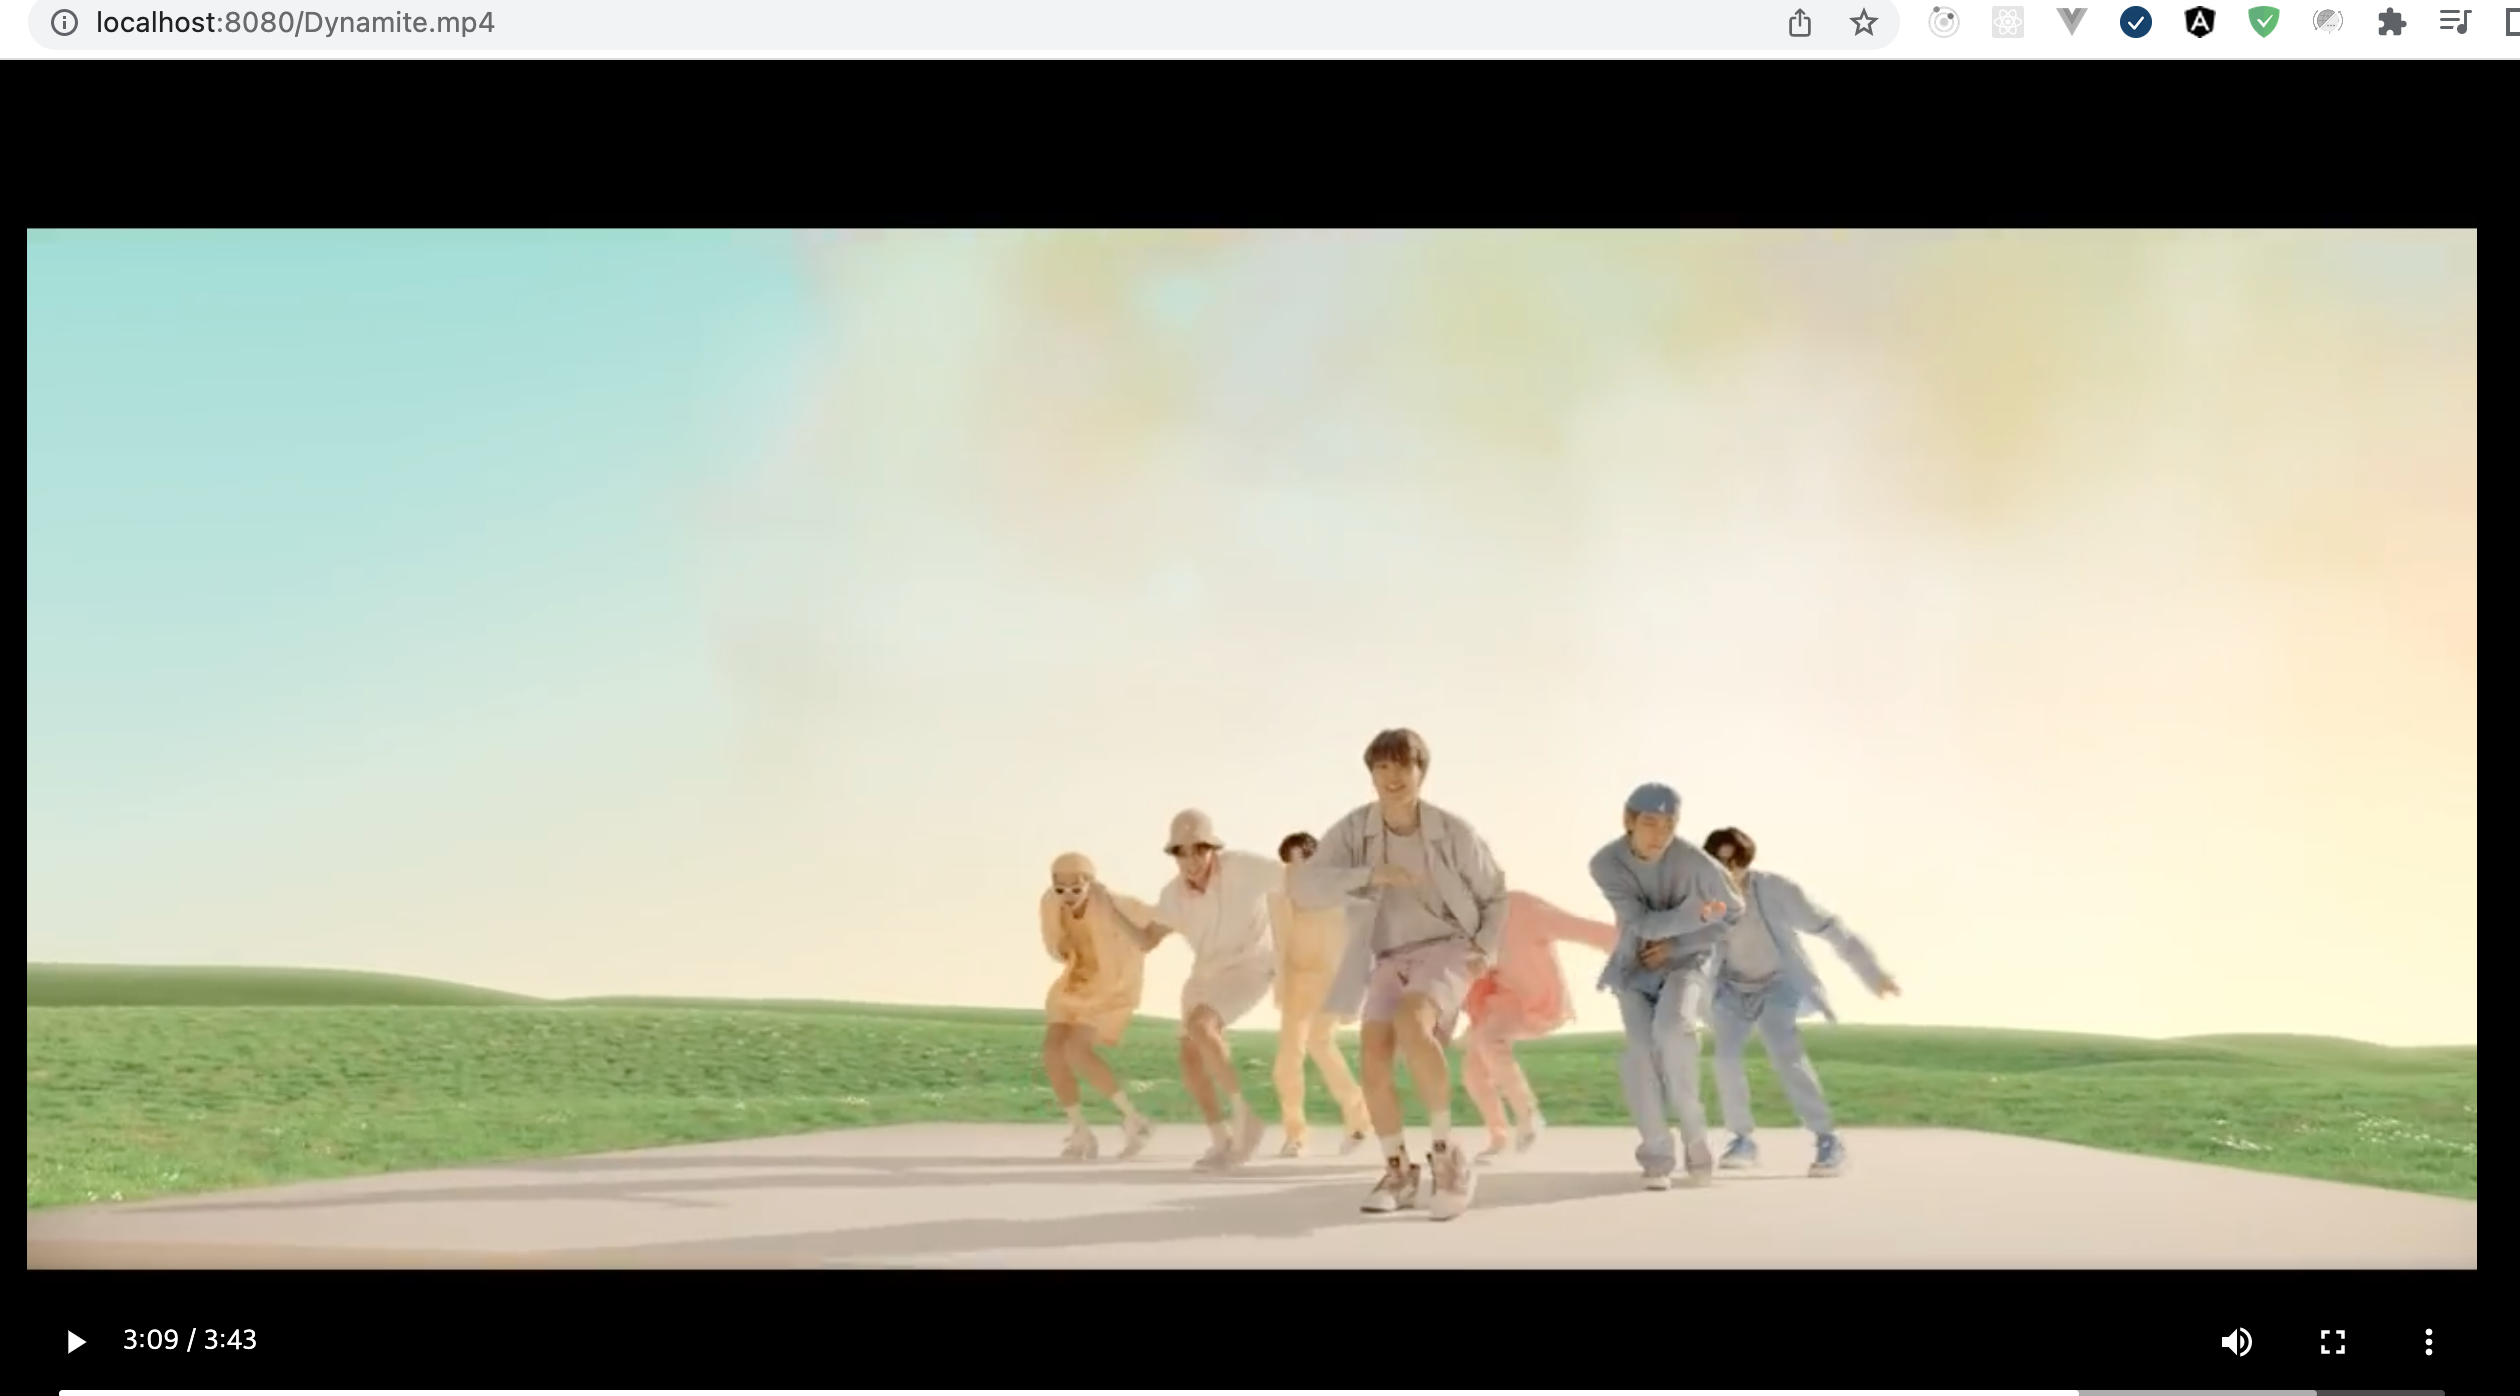
Task: Click the globe translation extension icon
Action: coord(2327,22)
